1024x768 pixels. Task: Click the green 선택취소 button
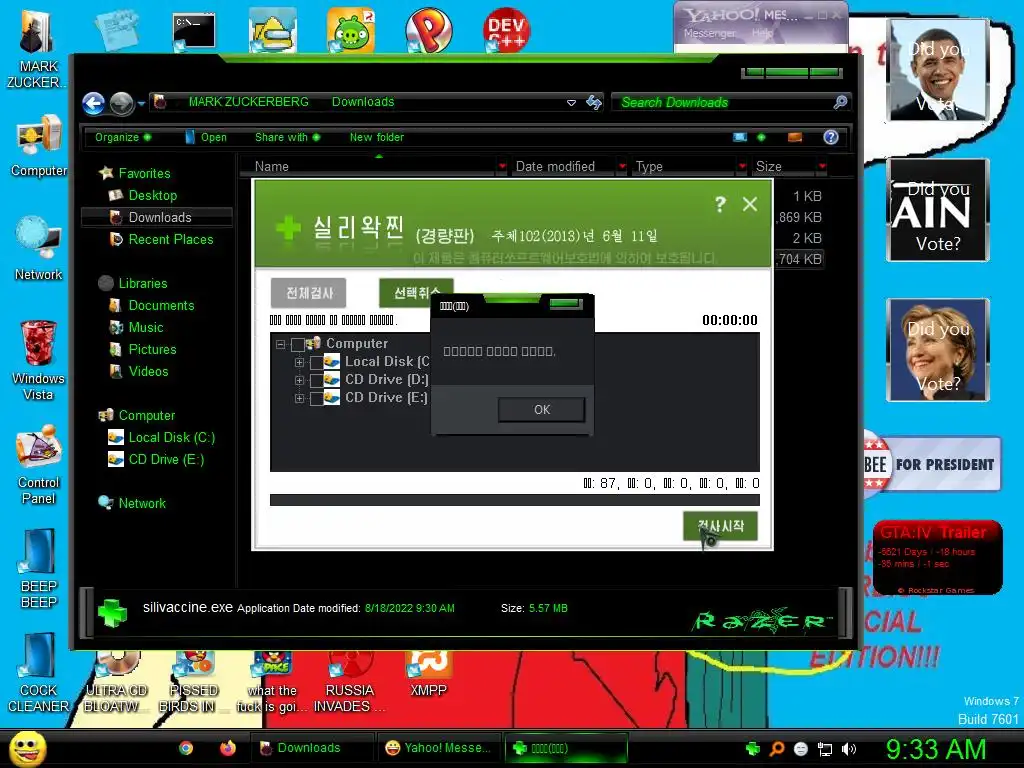[x=415, y=293]
